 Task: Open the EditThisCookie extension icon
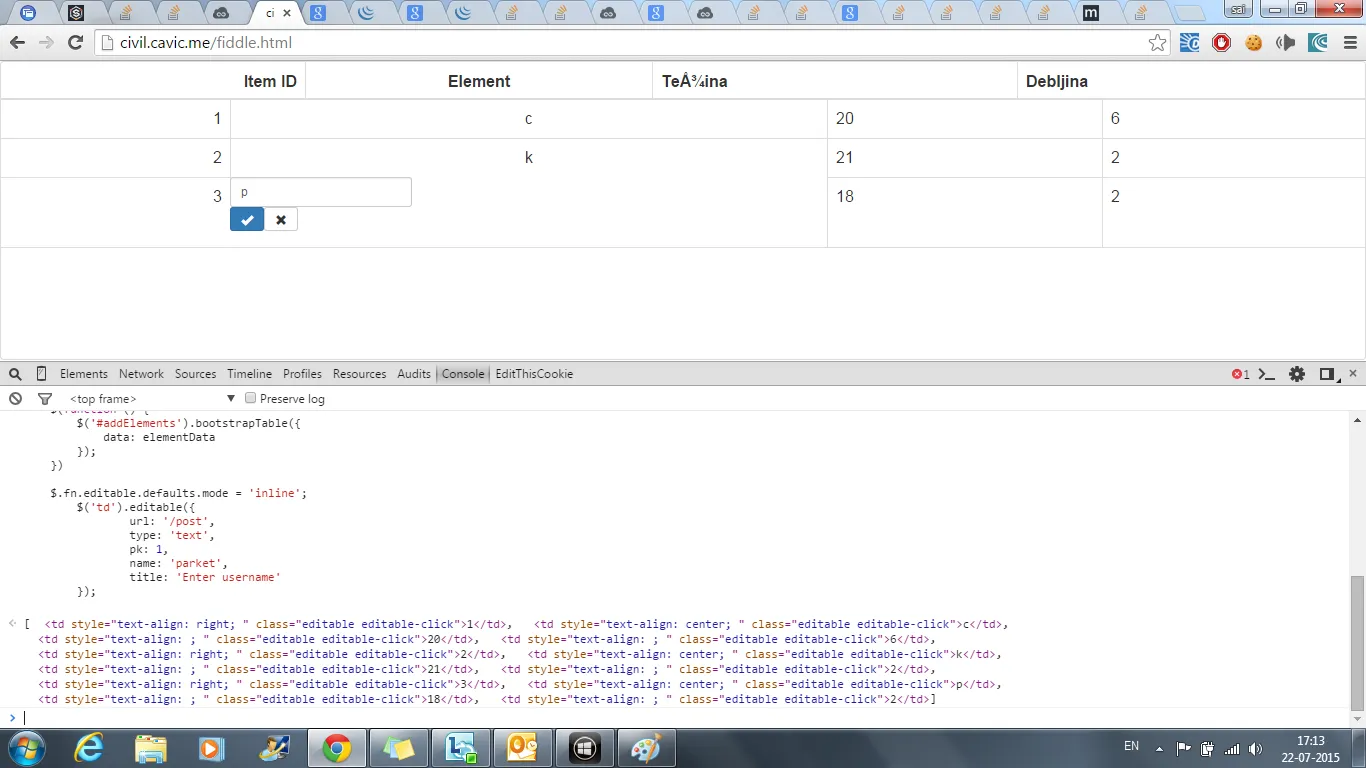(1253, 43)
